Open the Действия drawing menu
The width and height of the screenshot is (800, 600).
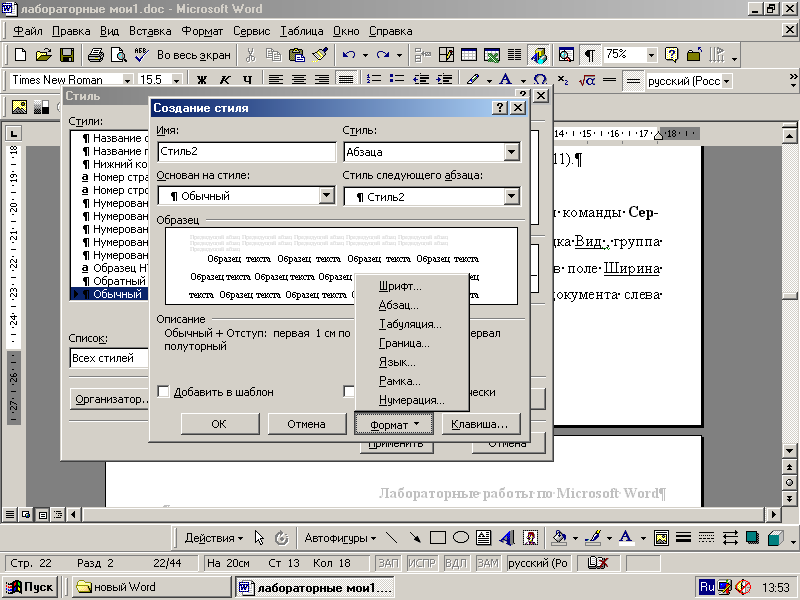click(214, 538)
